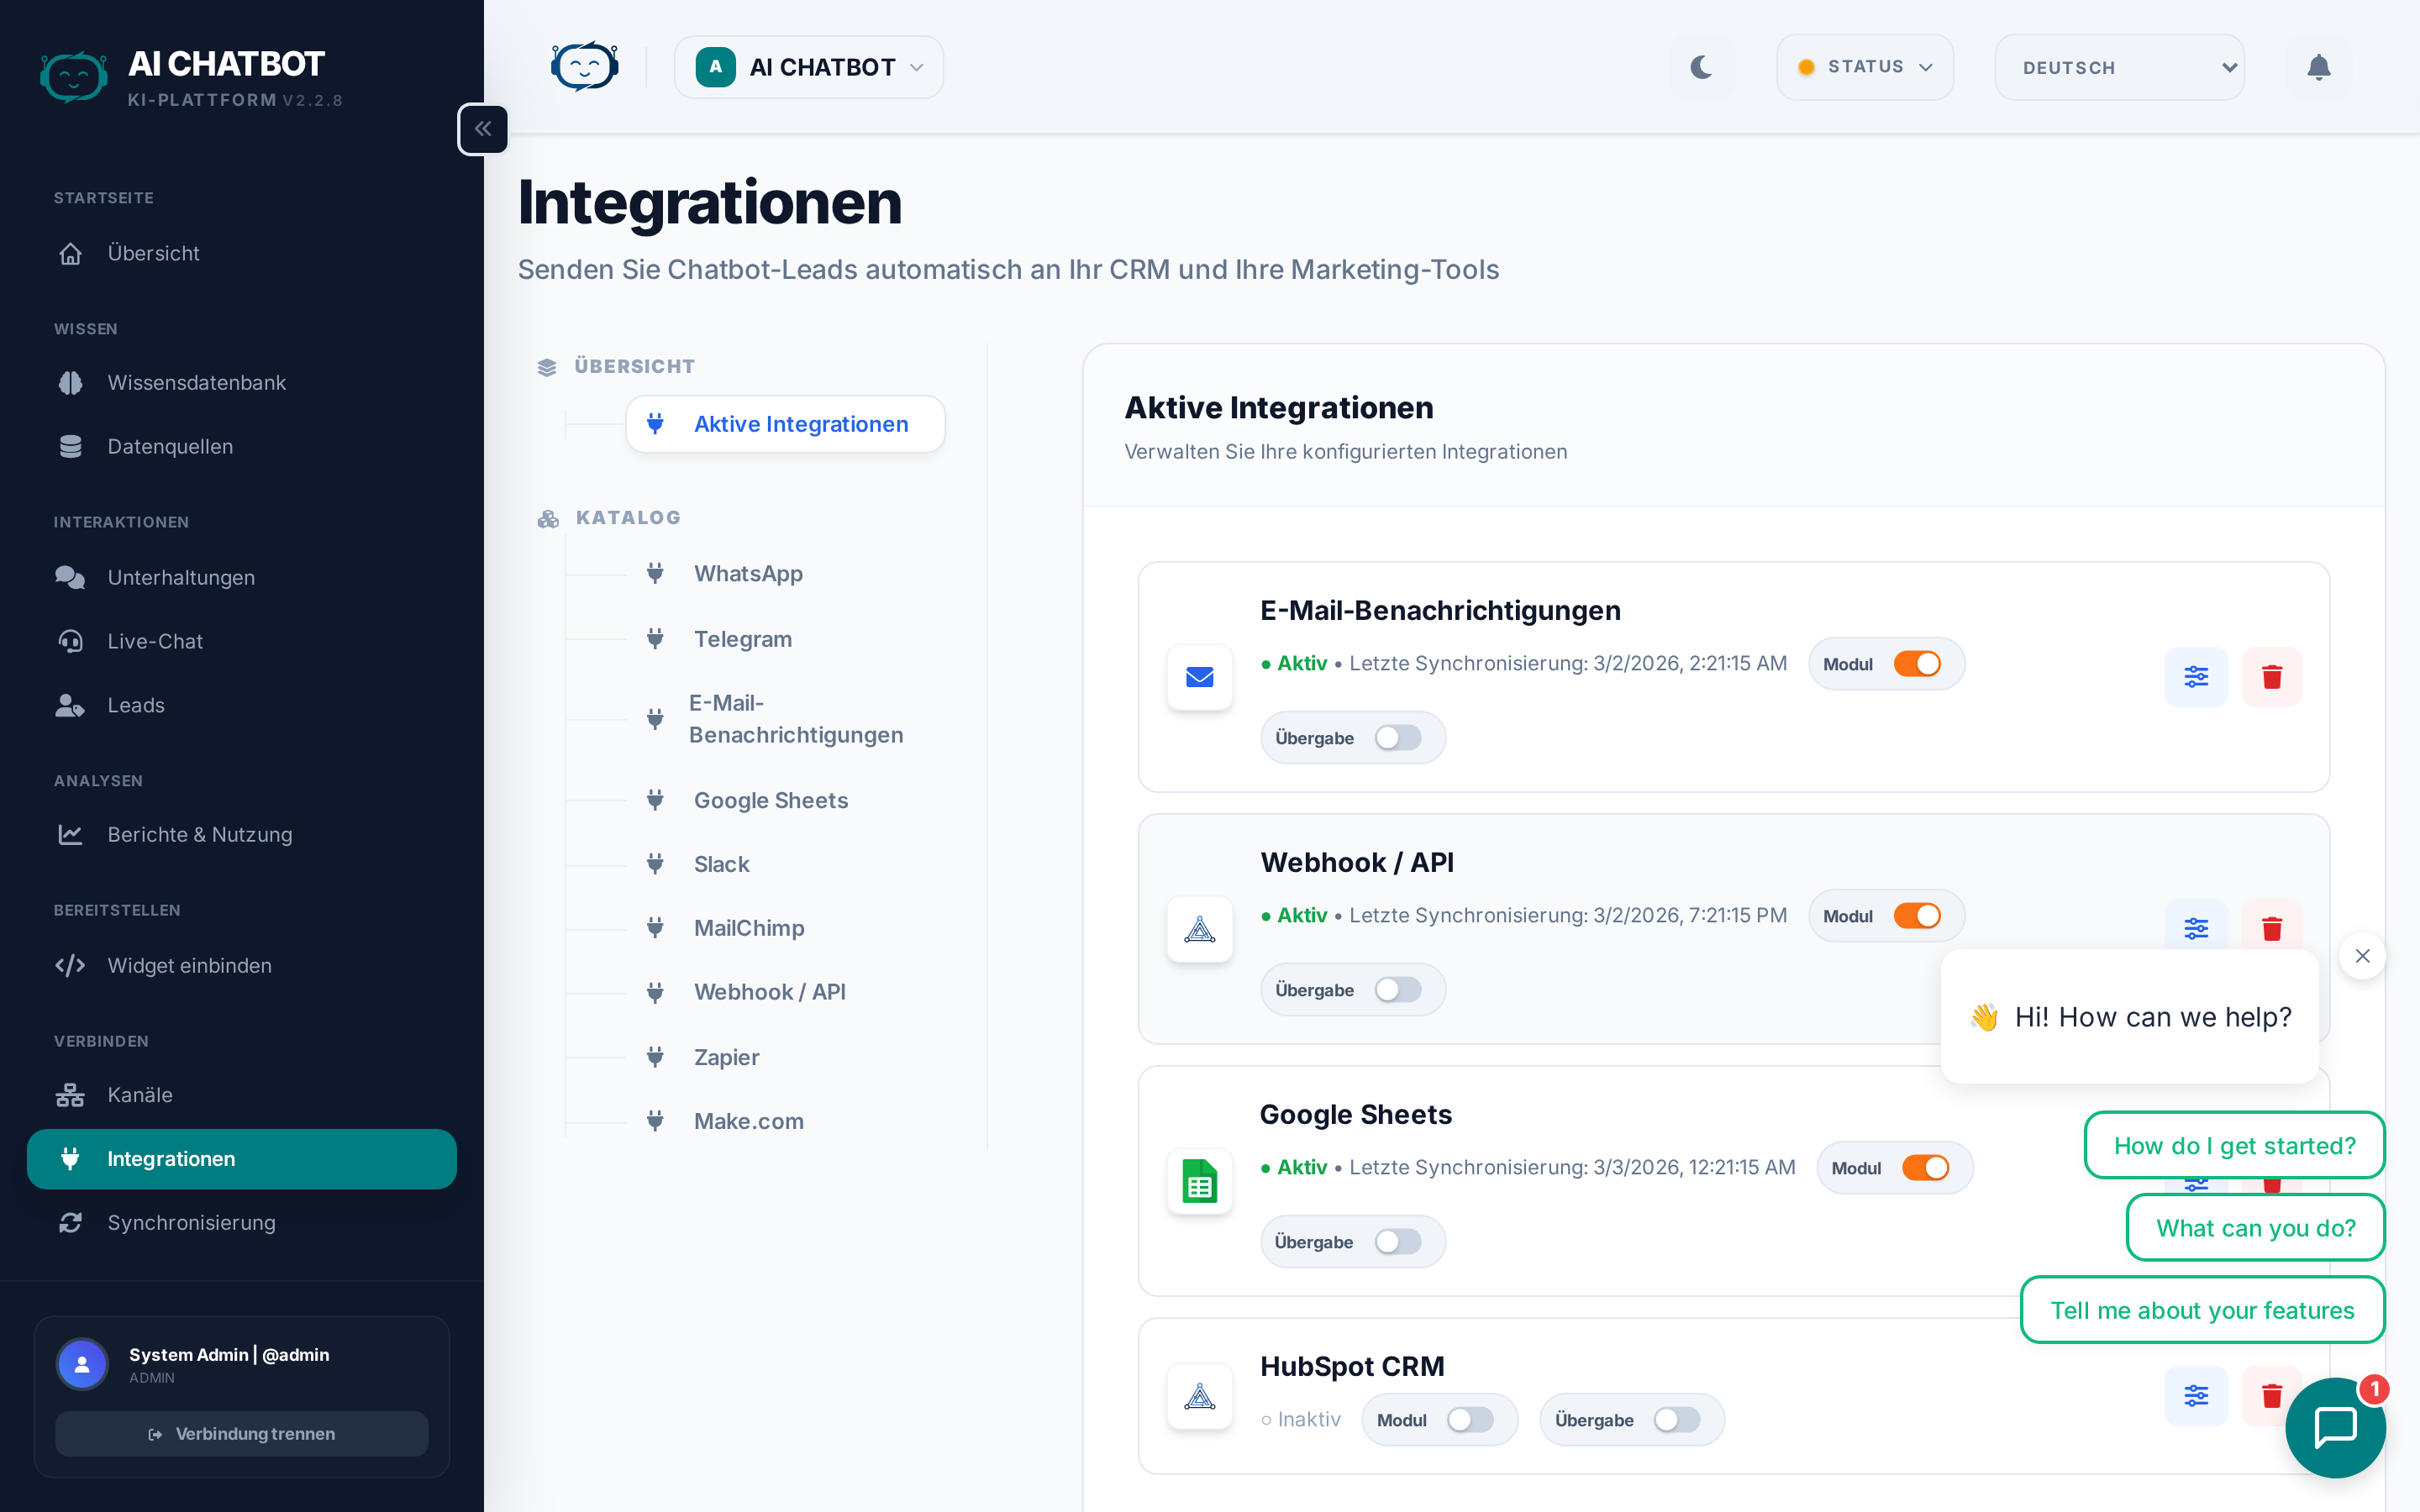Expand the STATUS dropdown

[x=1864, y=67]
